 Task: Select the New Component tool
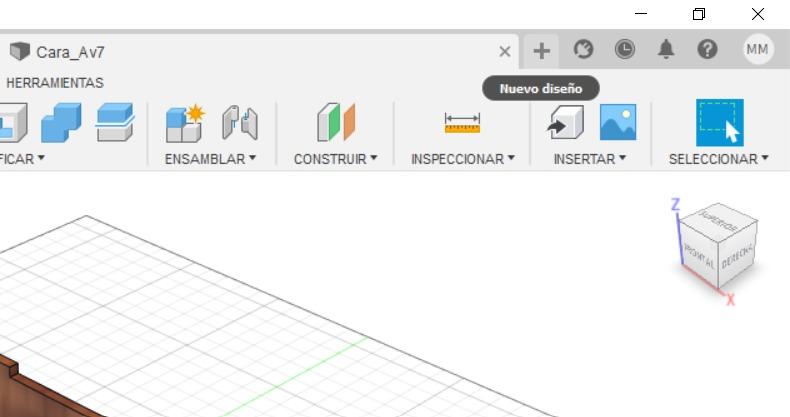click(x=185, y=123)
